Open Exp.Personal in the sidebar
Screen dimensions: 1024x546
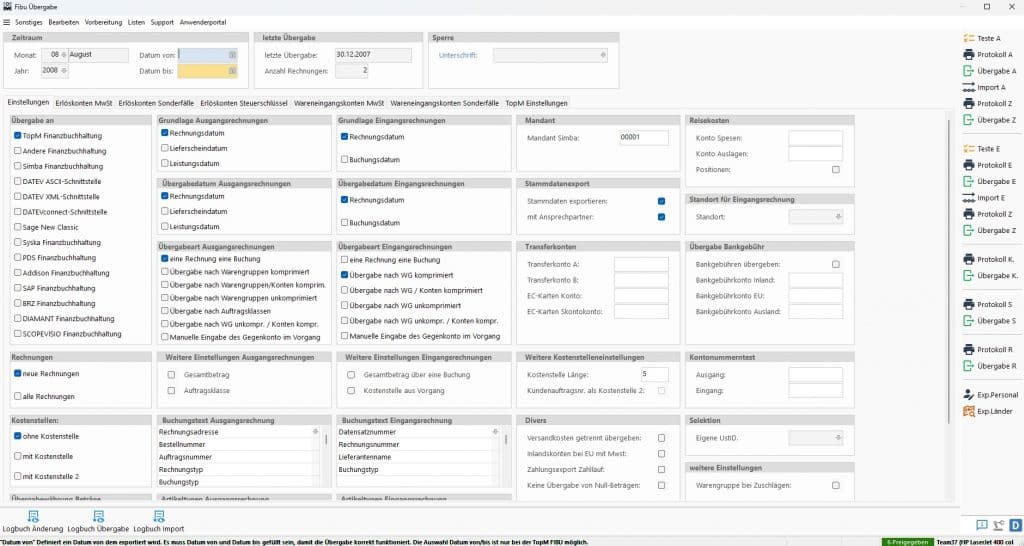coord(968,395)
